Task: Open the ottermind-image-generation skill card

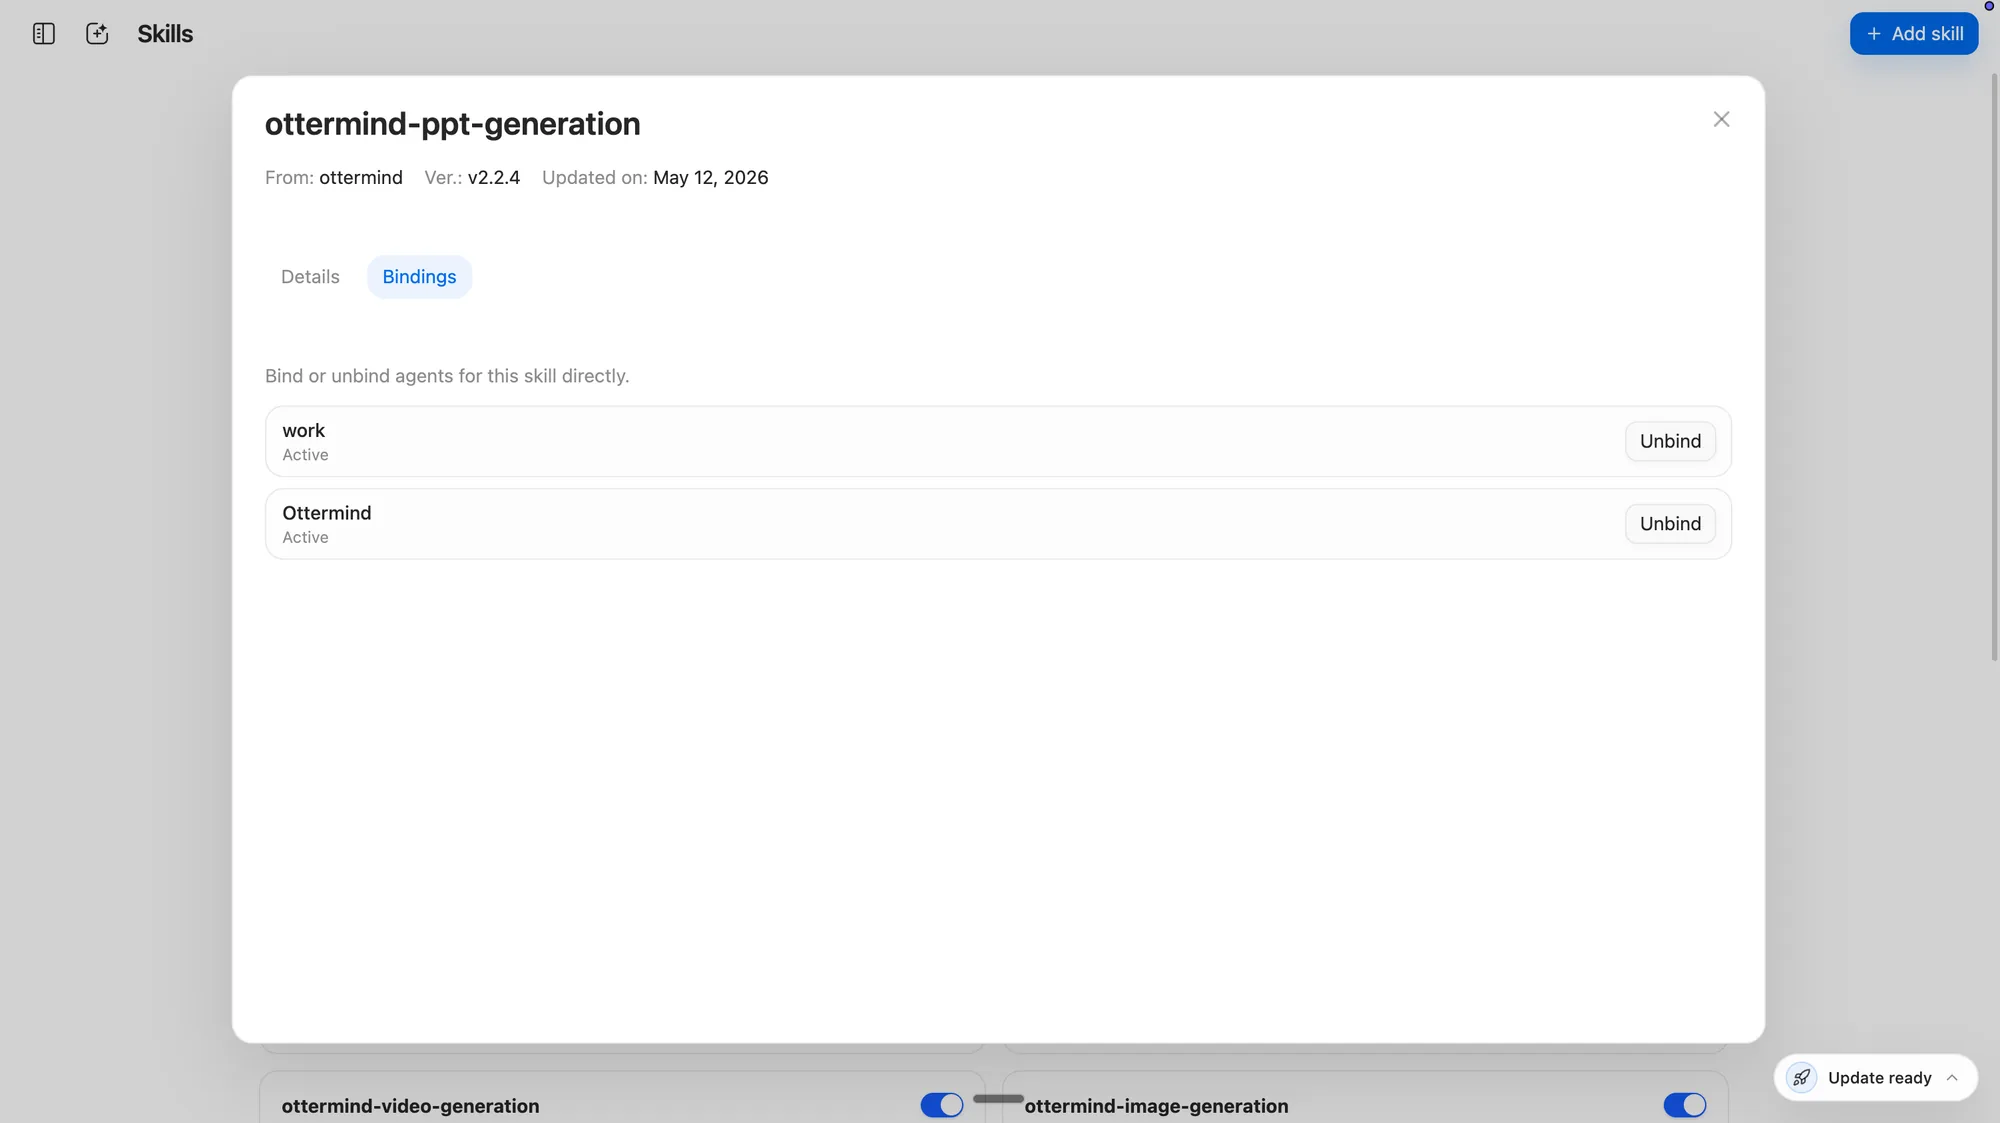Action: 1365,1098
